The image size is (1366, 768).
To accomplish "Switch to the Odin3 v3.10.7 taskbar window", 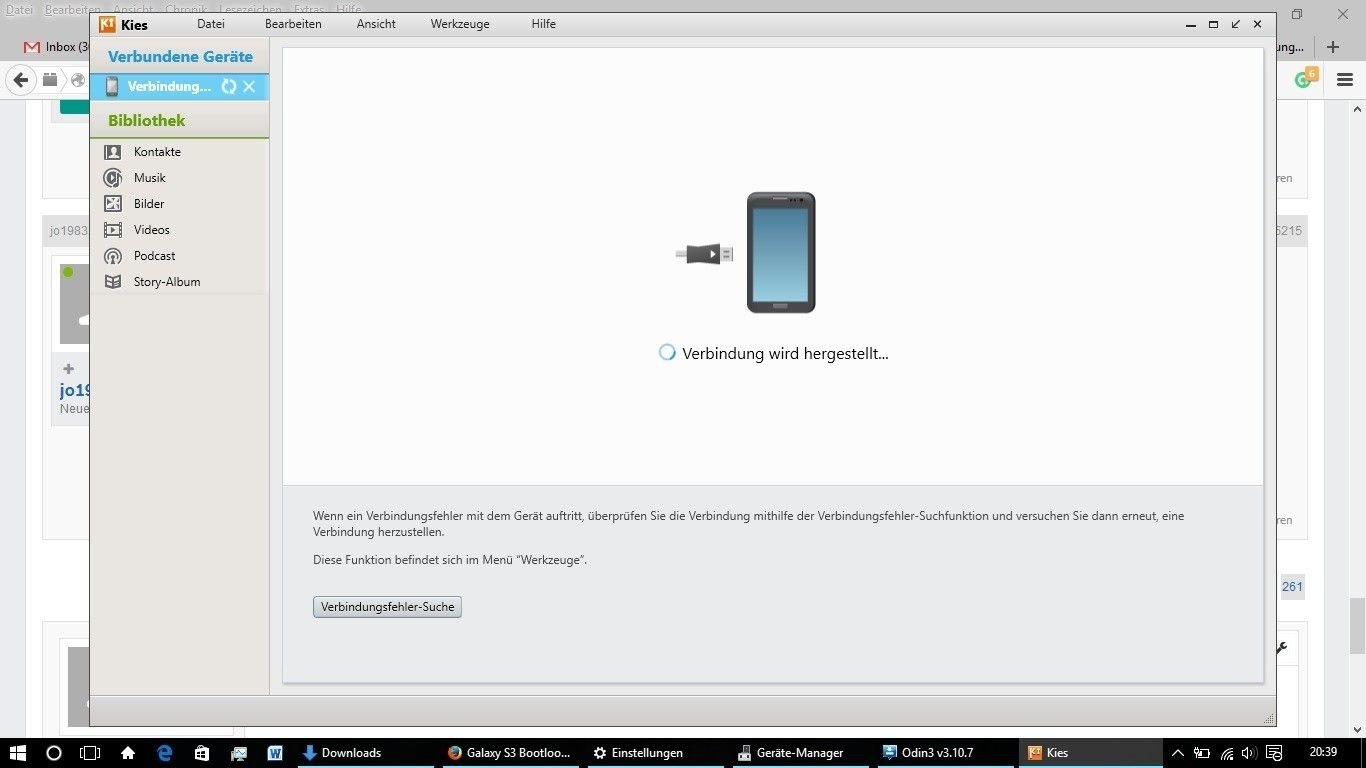I will 945,753.
